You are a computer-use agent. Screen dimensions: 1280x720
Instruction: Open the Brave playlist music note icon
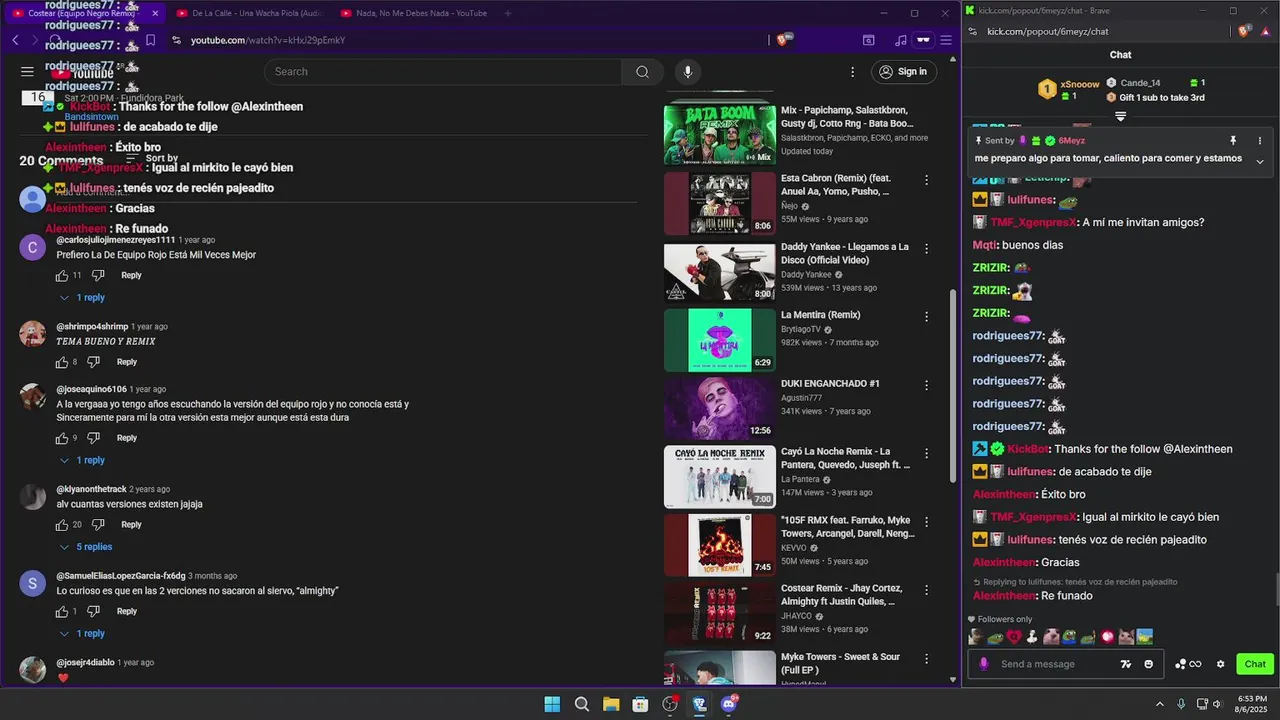coord(901,40)
